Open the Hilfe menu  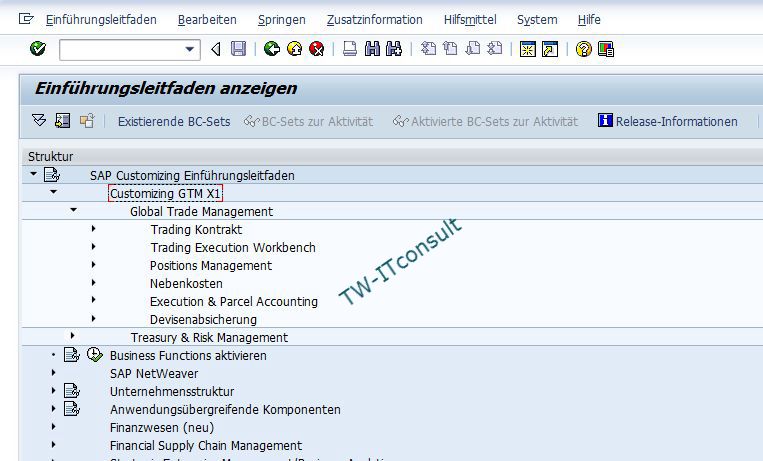click(x=589, y=19)
